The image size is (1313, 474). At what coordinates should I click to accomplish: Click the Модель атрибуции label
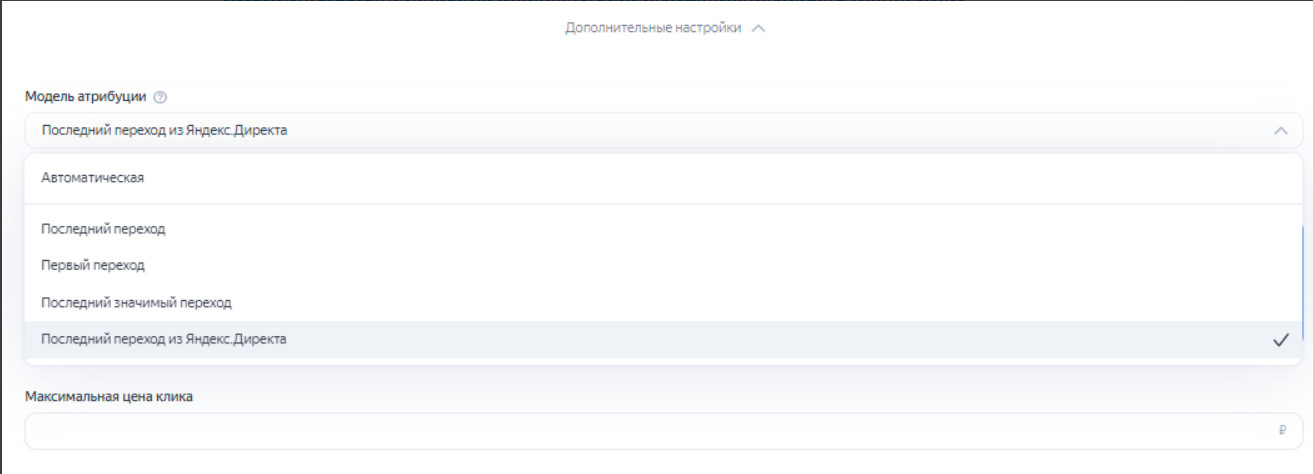tap(86, 97)
